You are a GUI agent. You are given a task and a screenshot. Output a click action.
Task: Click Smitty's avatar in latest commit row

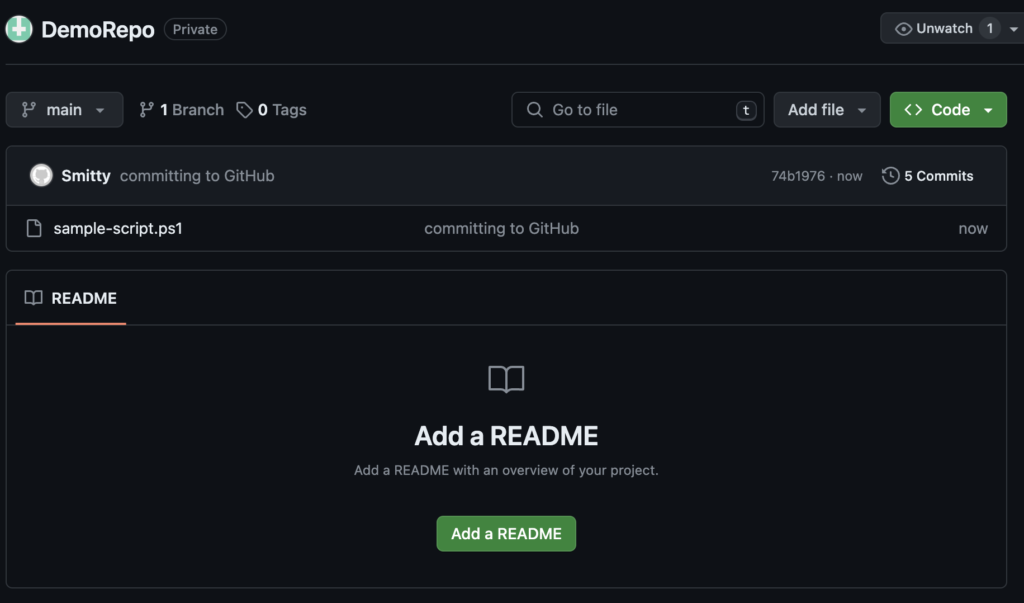pyautogui.click(x=41, y=175)
